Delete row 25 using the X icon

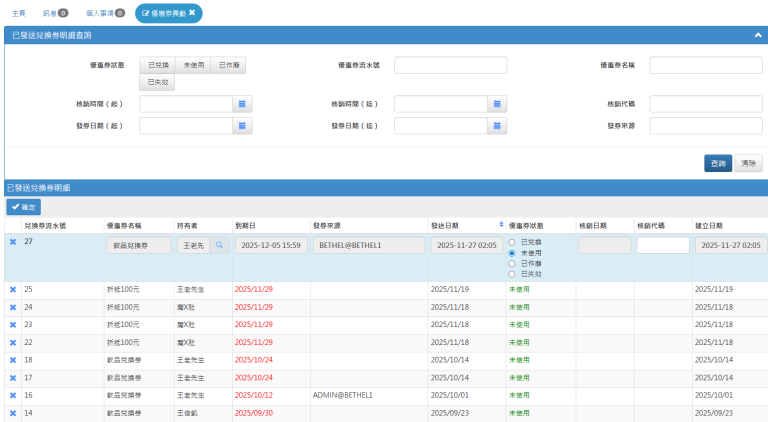coord(13,289)
